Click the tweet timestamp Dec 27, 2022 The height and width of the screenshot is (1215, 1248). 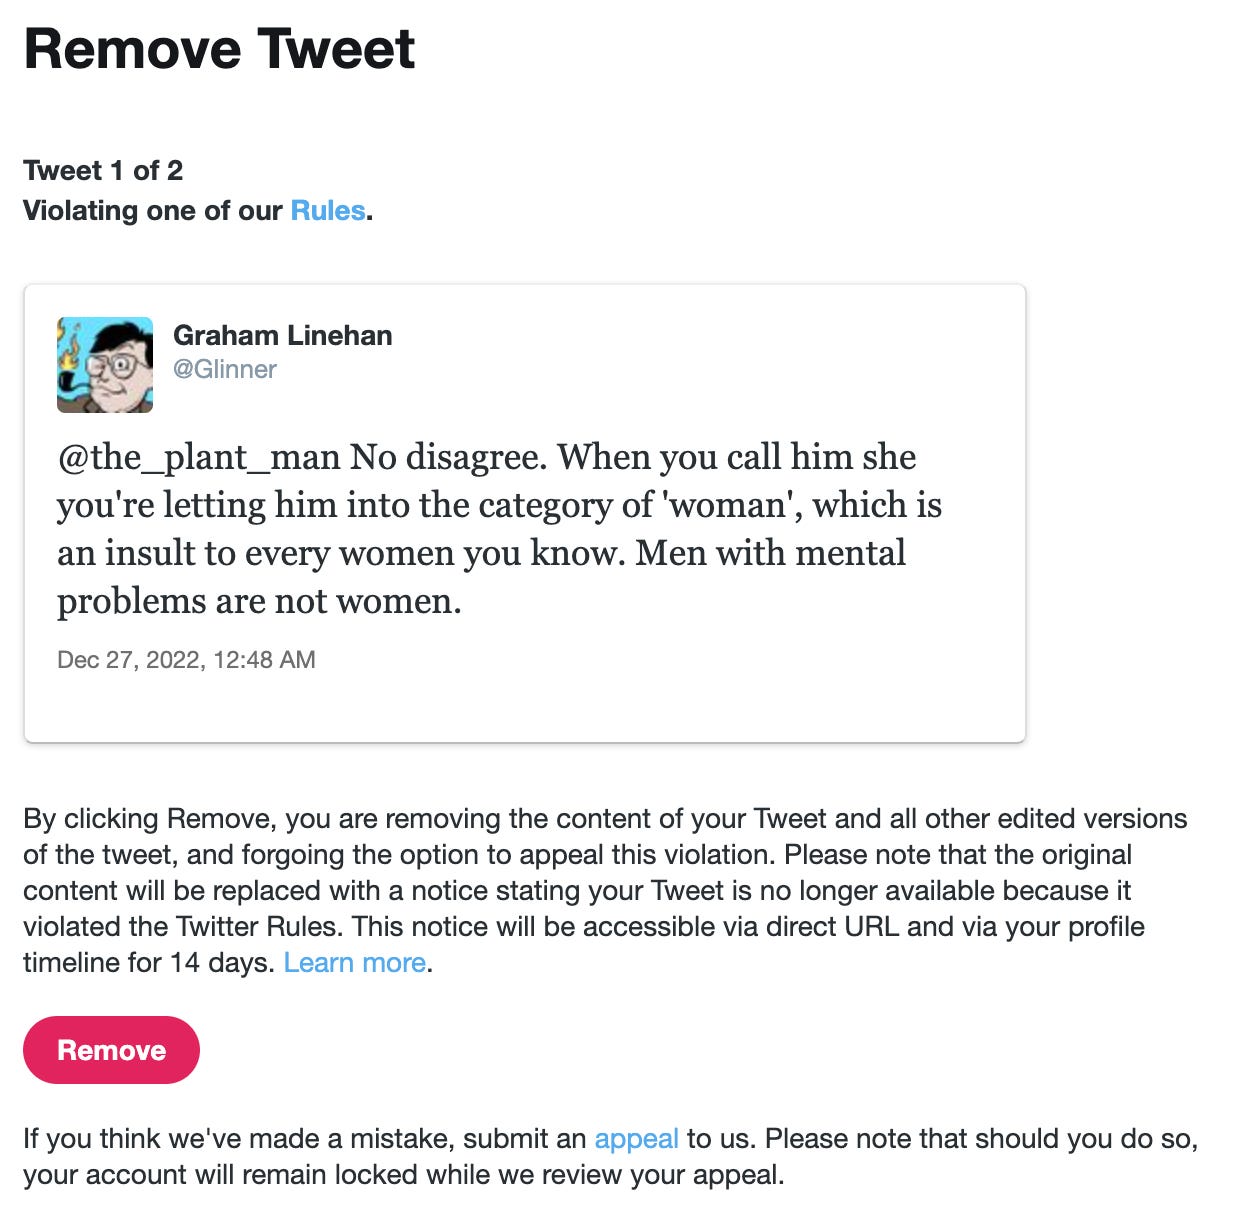pyautogui.click(x=186, y=660)
